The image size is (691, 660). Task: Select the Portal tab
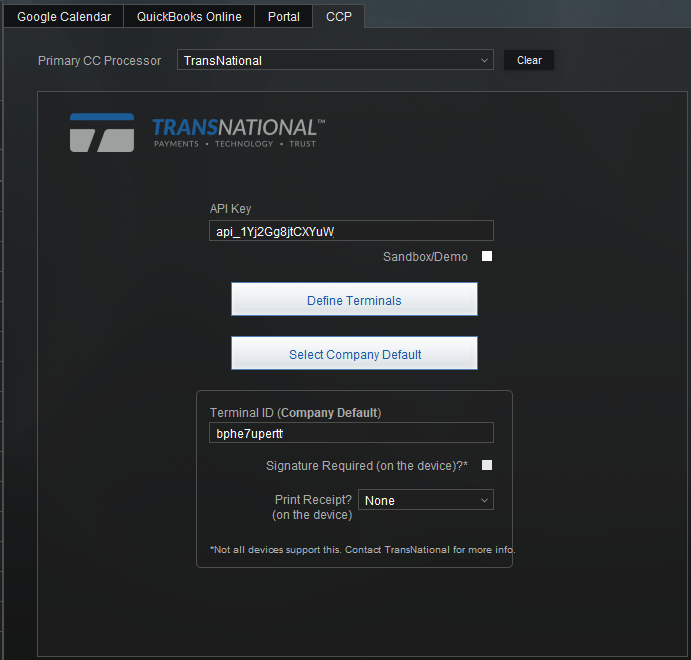coord(283,16)
